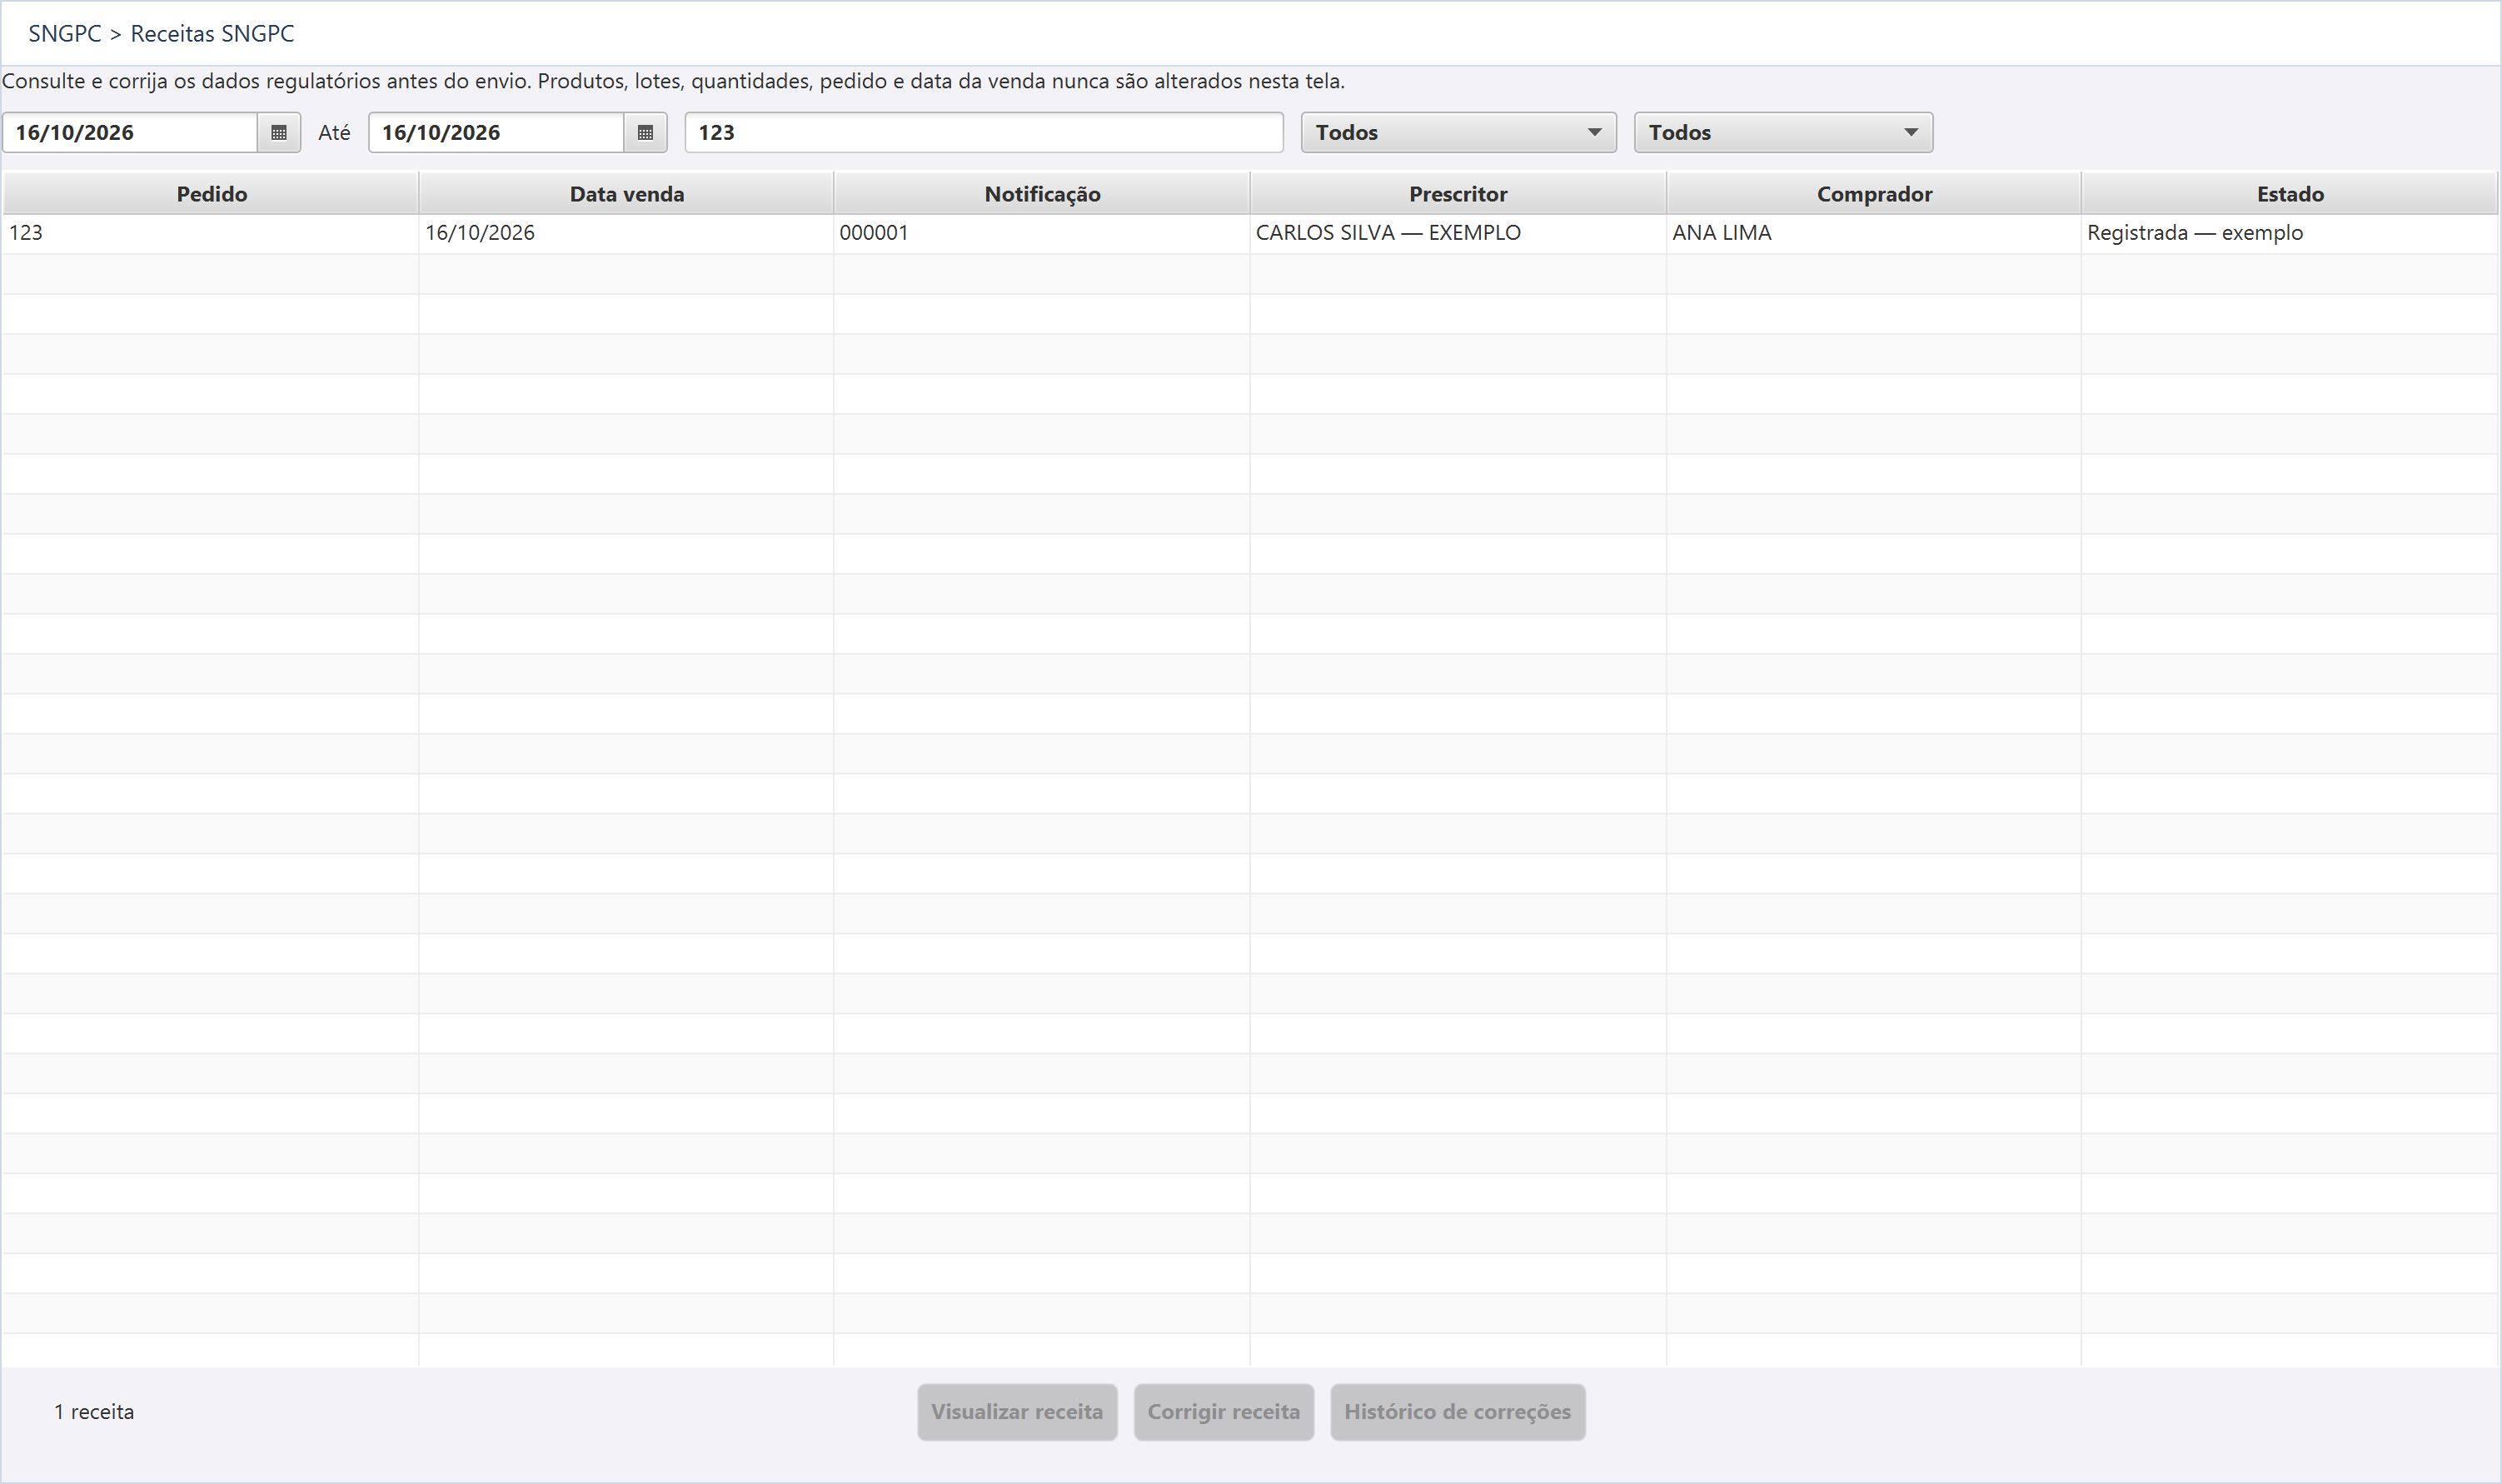Open Histórico de correções
This screenshot has width=2502, height=1484.
click(1457, 1412)
